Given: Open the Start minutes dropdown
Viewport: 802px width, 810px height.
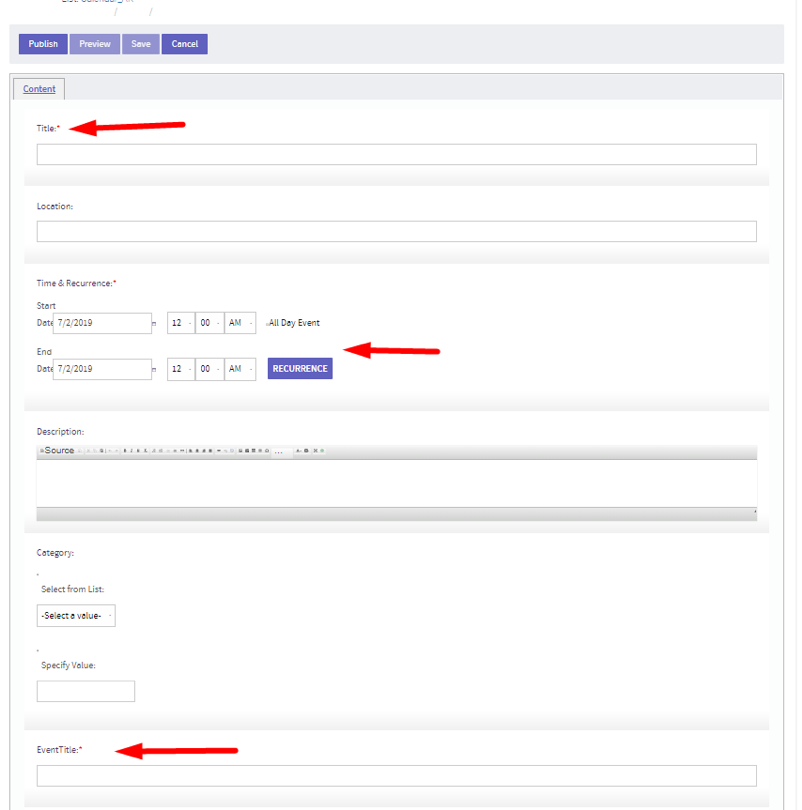Looking at the screenshot, I should (x=208, y=323).
